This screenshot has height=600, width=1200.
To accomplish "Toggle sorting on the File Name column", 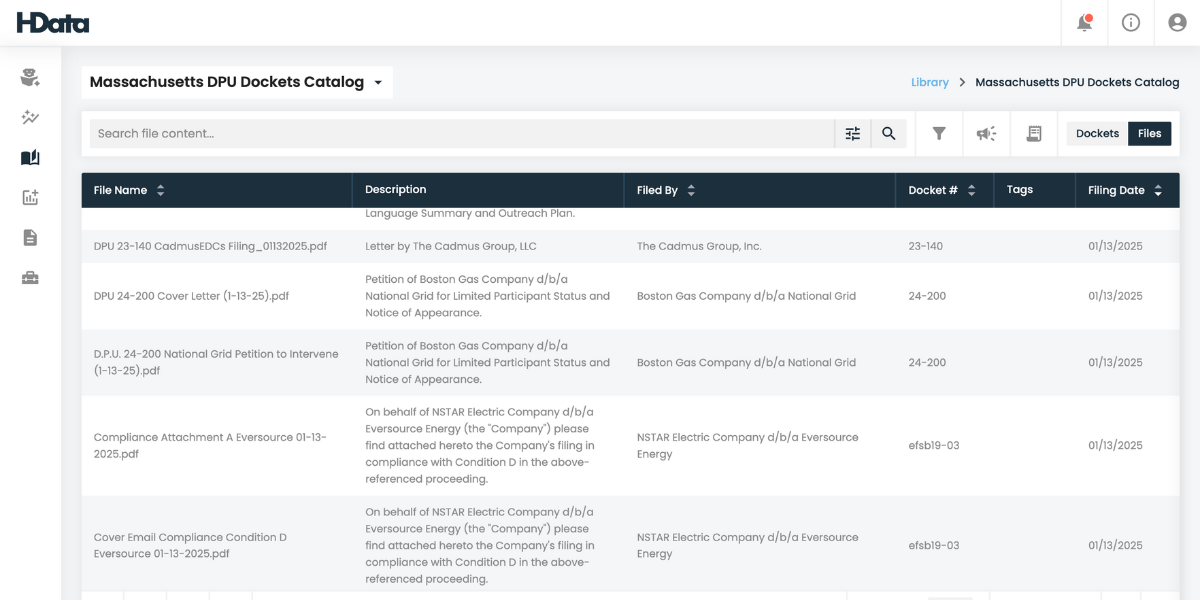I will pos(160,189).
